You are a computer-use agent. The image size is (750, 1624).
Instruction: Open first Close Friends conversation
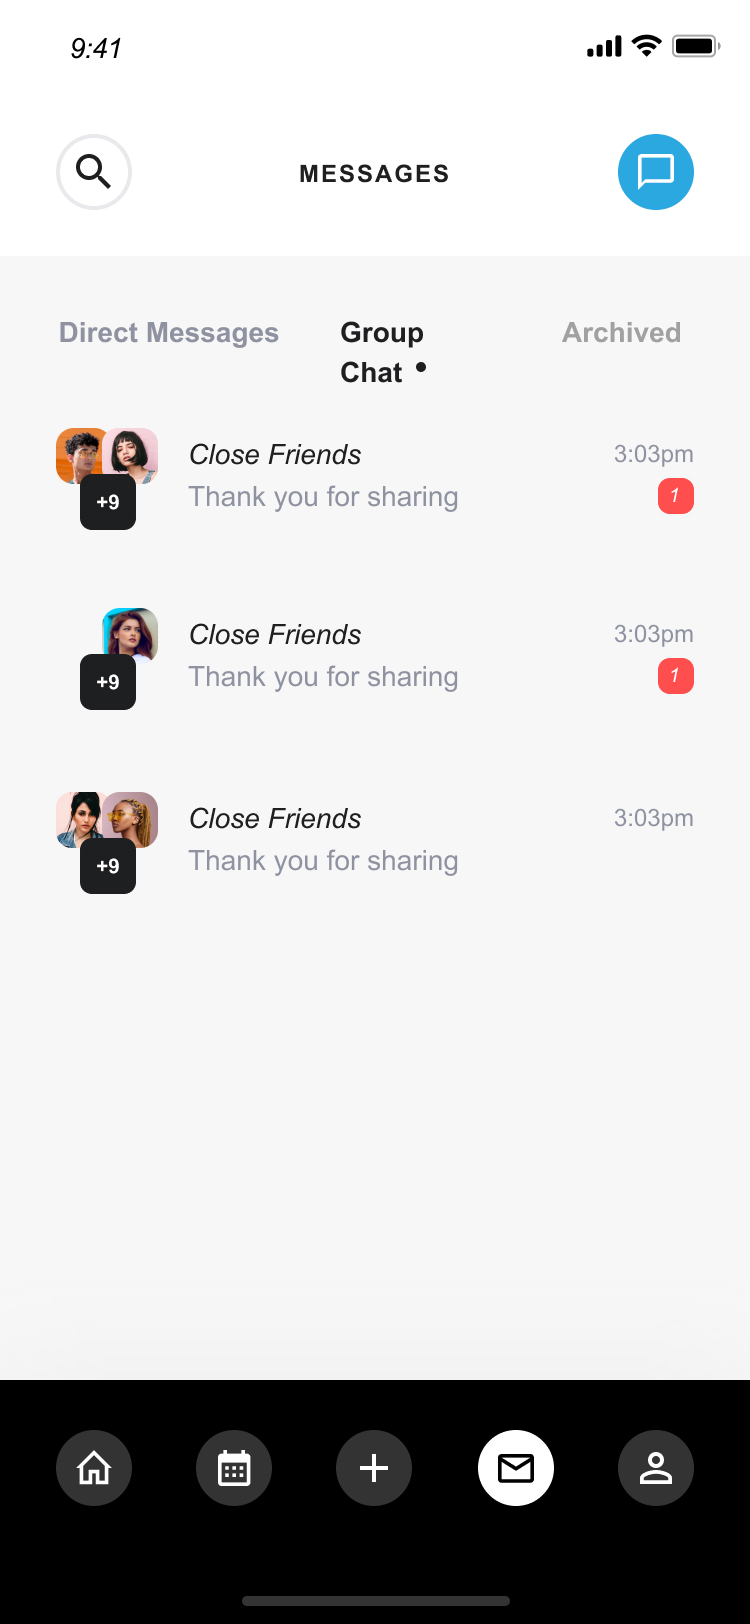[x=275, y=455]
